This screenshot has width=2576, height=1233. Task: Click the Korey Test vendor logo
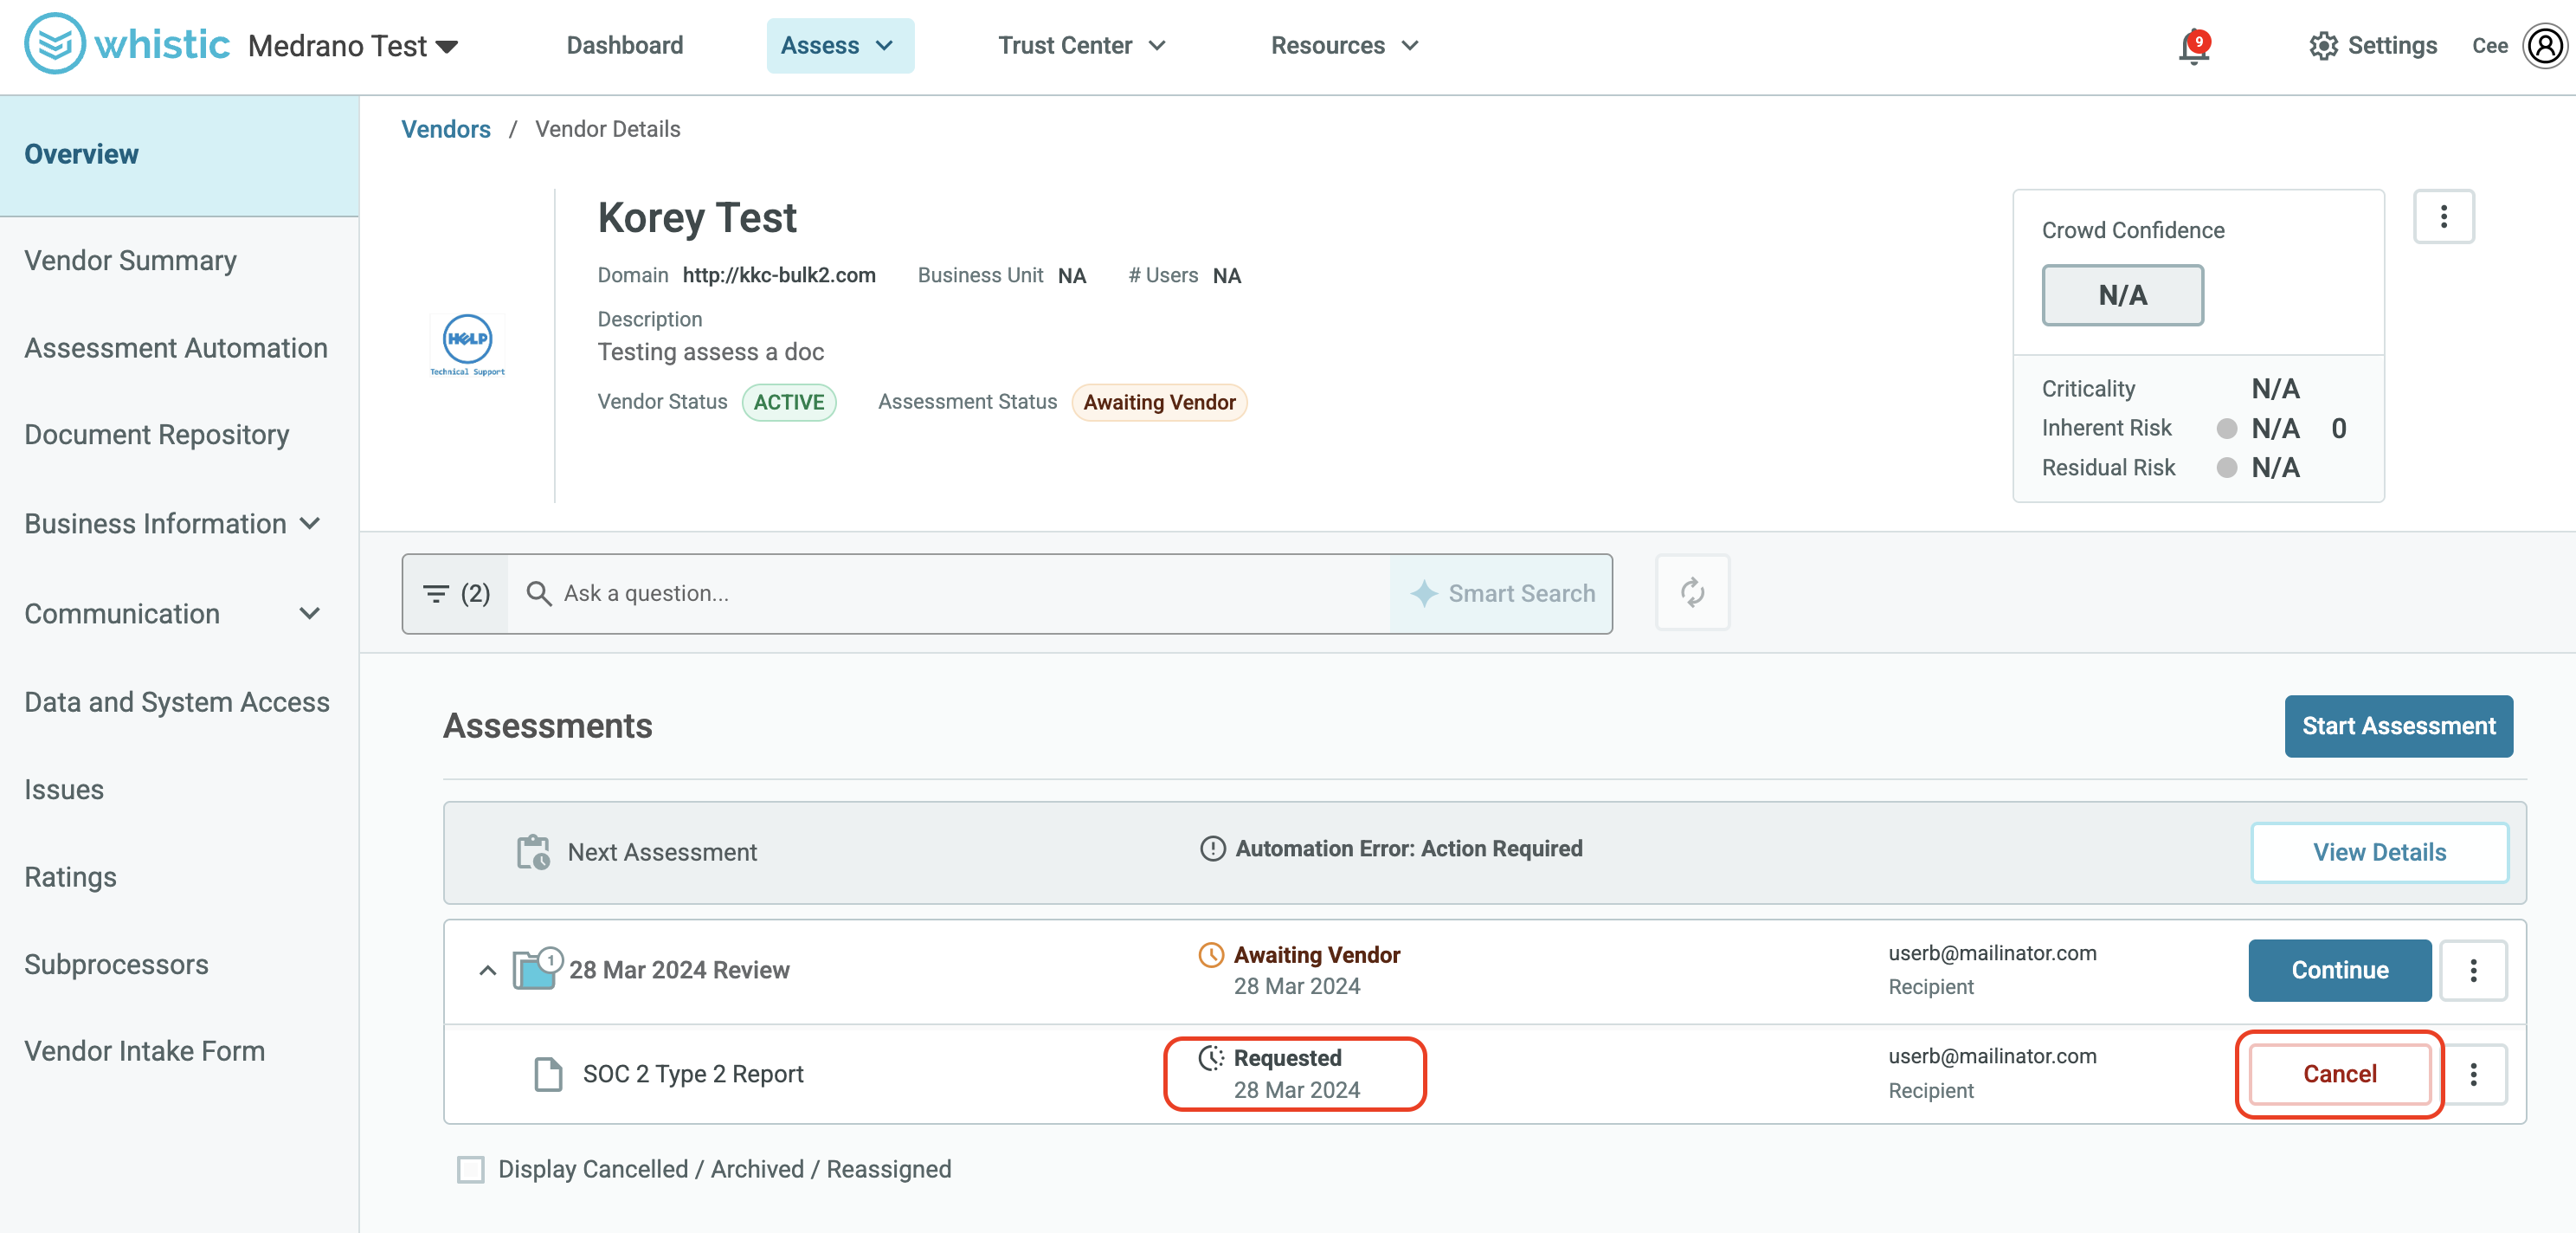pos(467,346)
